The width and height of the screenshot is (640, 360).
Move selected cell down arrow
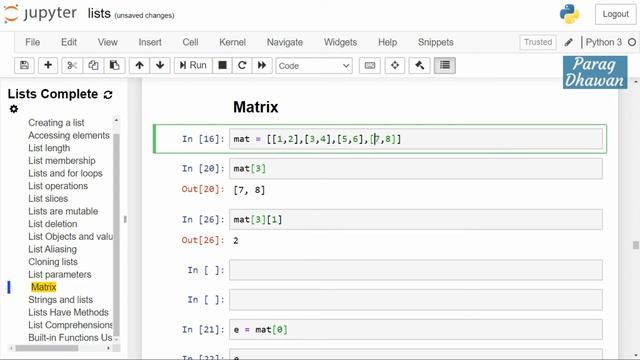[x=160, y=65]
